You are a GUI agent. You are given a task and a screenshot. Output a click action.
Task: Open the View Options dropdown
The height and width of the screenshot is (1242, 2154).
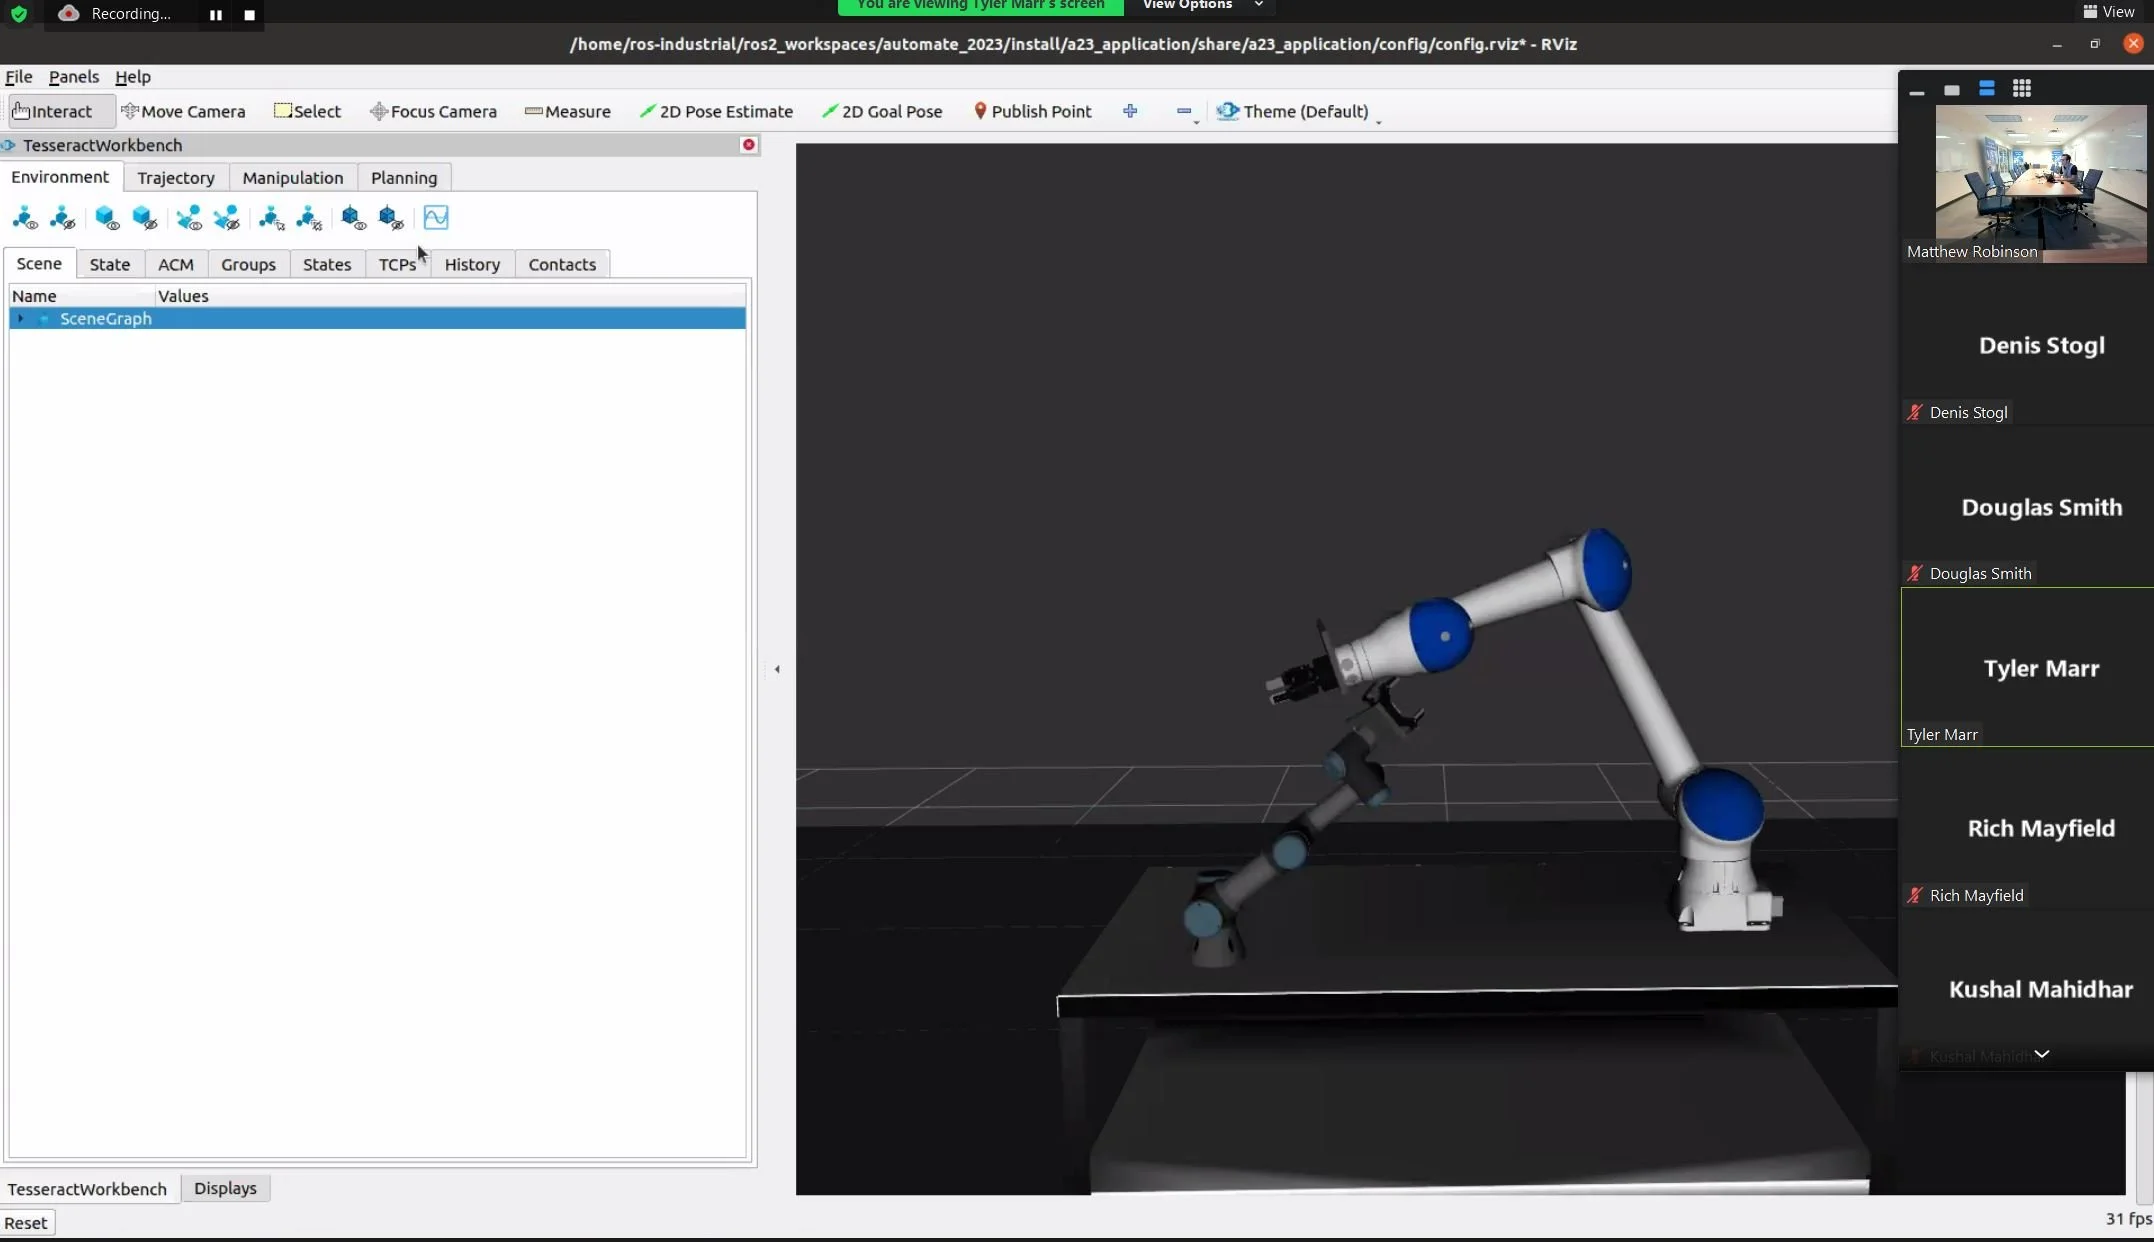(1201, 5)
